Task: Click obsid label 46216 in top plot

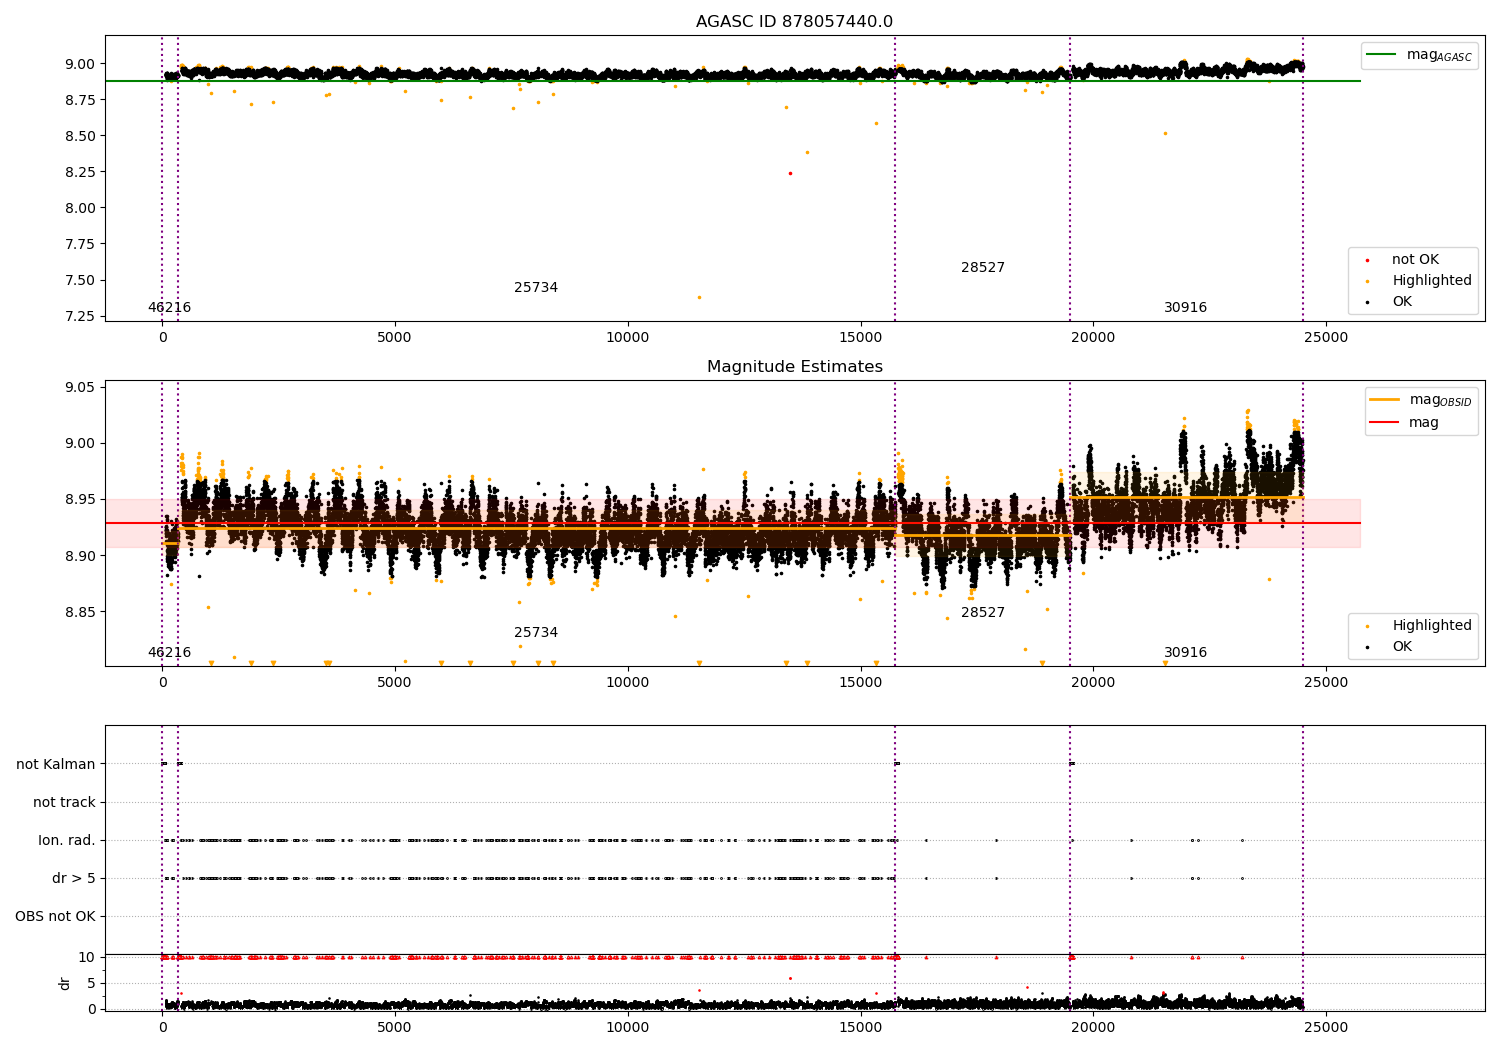Action: [x=169, y=308]
